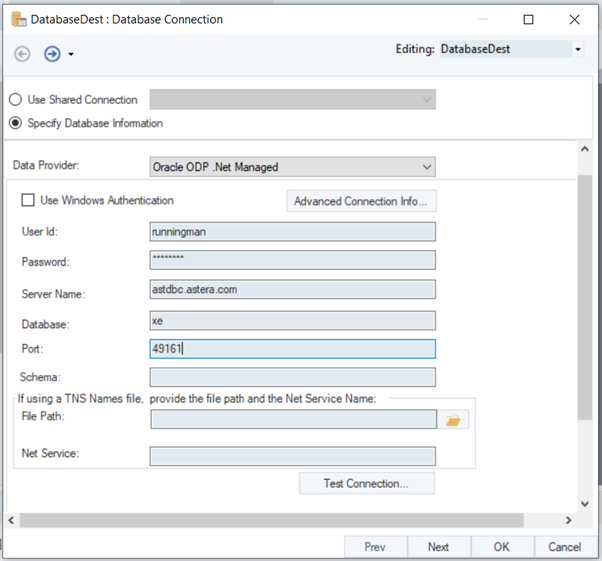Click the Advanced Connection Info button
Image resolution: width=602 pixels, height=561 pixels.
tap(360, 201)
